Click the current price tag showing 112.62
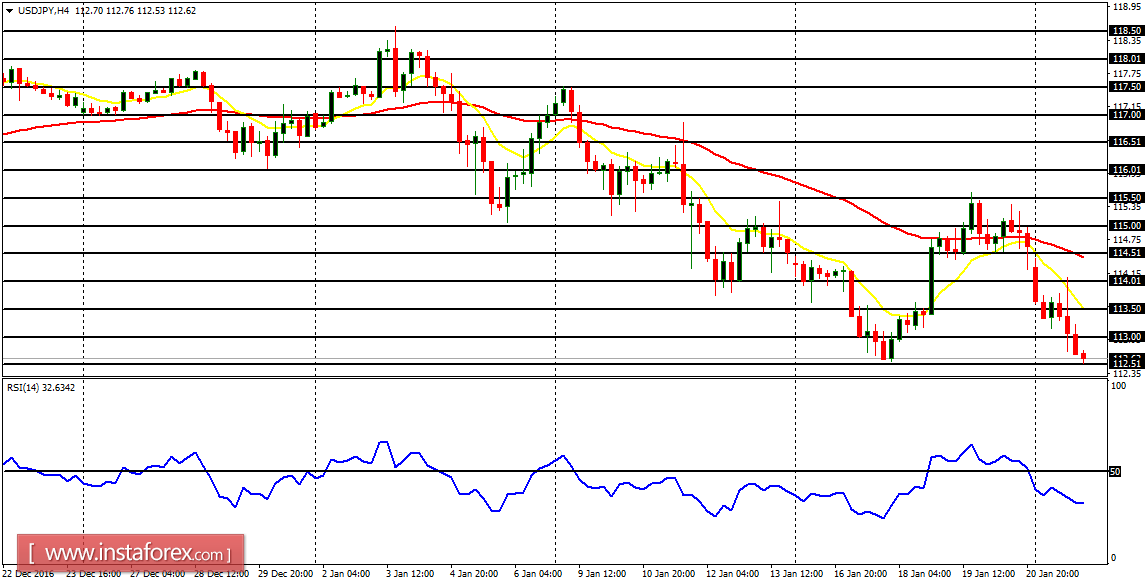This screenshot has width=1147, height=585. pos(1129,356)
